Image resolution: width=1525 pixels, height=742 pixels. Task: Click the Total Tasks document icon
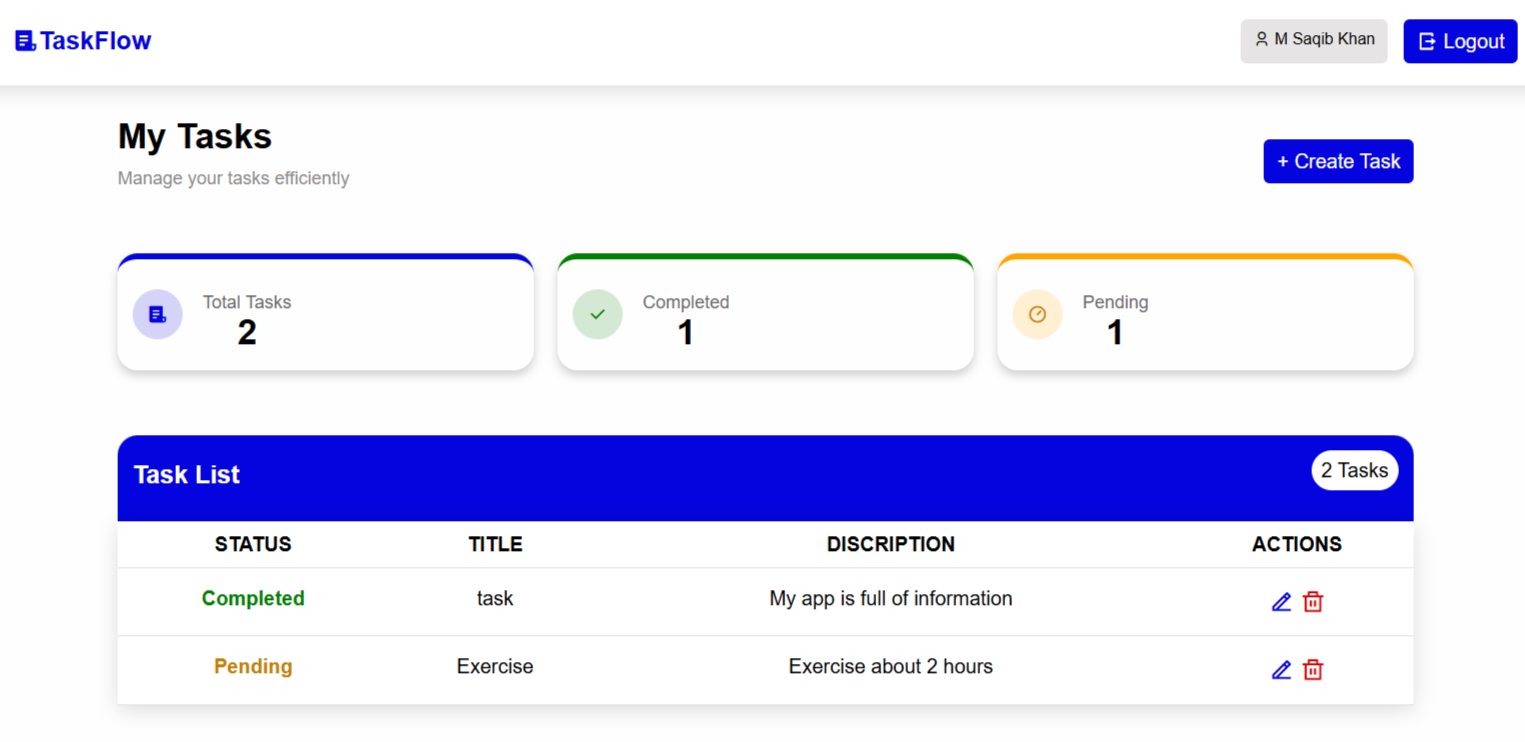(157, 315)
